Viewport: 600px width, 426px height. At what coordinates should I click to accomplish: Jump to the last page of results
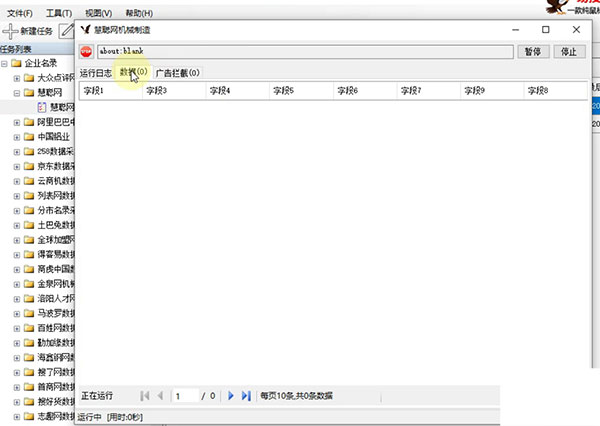tap(246, 396)
